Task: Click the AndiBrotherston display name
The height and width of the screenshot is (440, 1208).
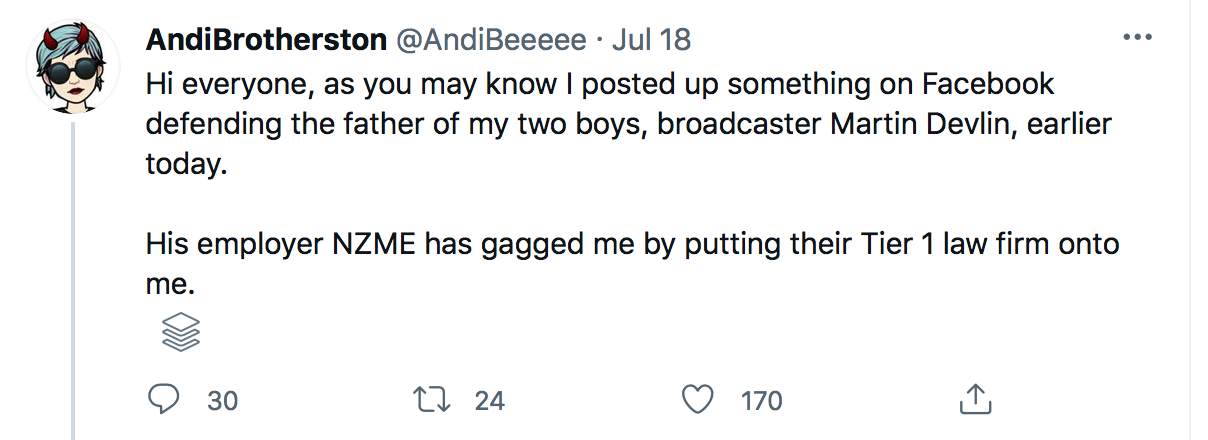Action: coord(265,40)
